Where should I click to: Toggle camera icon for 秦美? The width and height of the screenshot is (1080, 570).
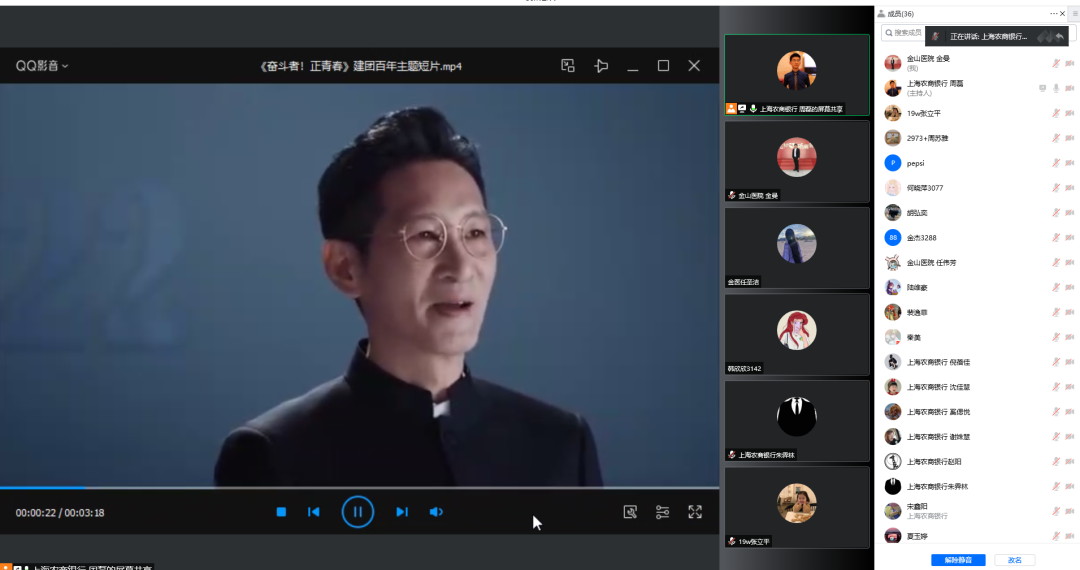tap(1070, 337)
